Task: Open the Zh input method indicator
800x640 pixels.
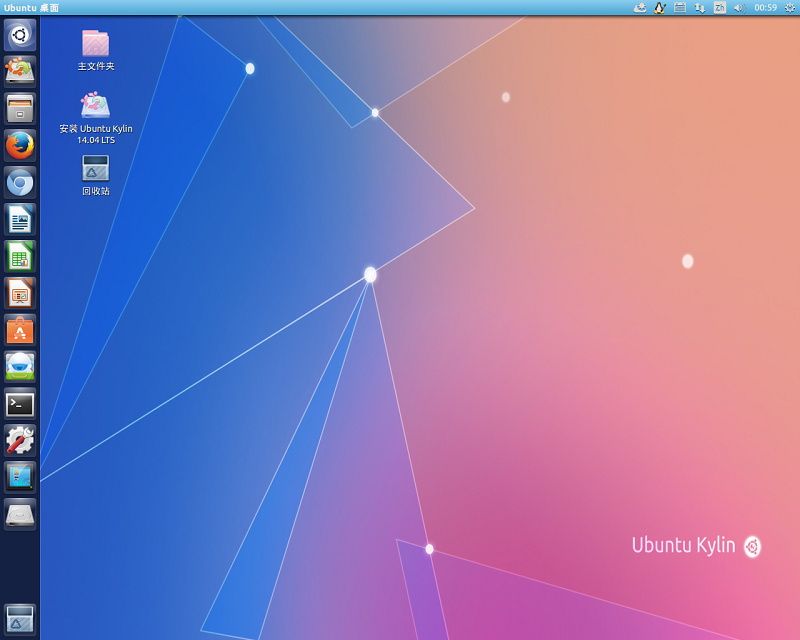Action: (720, 8)
